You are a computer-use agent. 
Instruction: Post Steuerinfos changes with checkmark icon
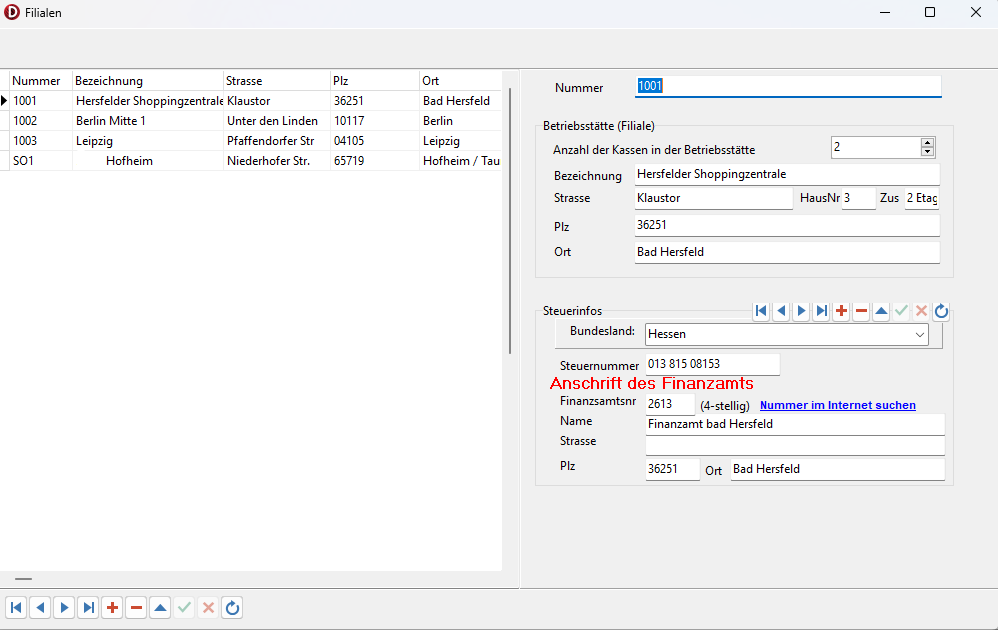coord(901,311)
